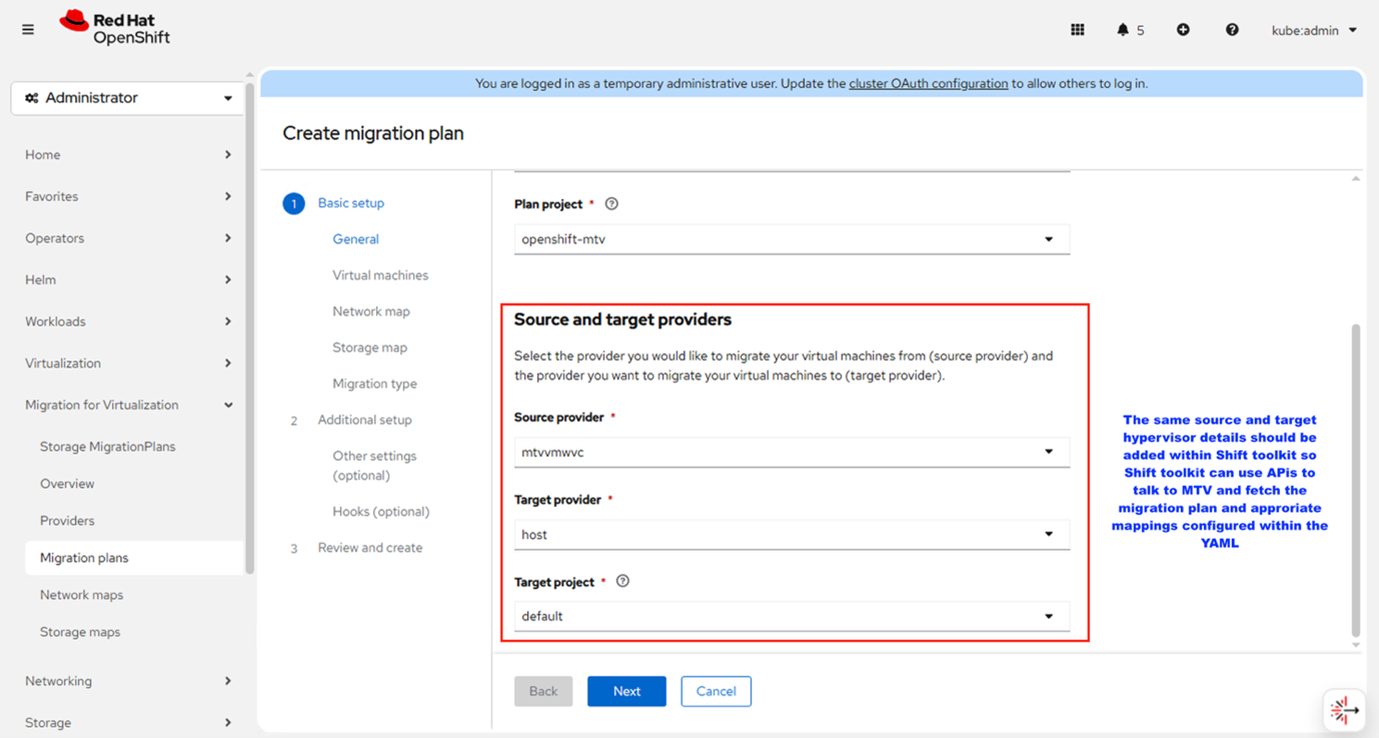Click Plan project help tooltip icon
1379x738 pixels.
(612, 204)
